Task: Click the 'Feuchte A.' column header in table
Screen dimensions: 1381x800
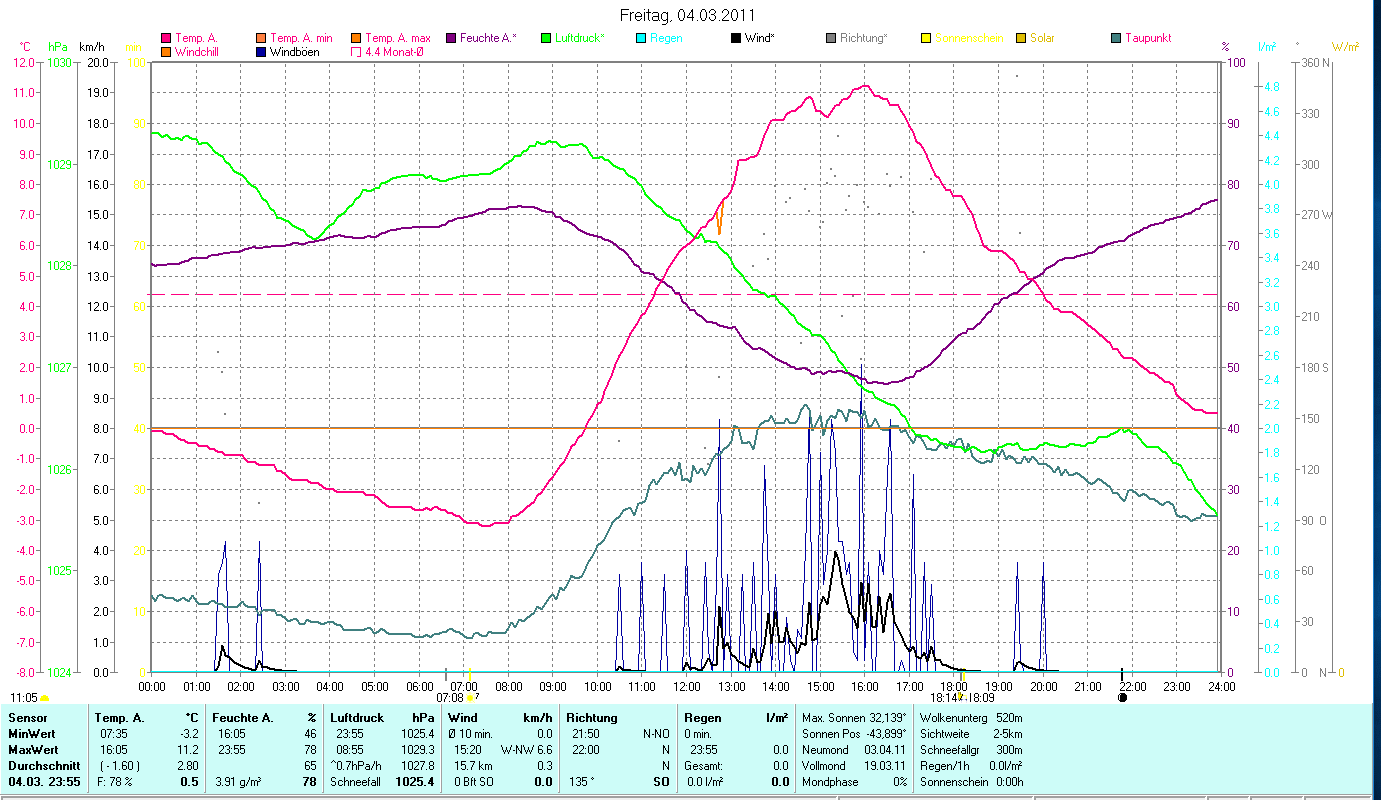Action: (x=241, y=718)
